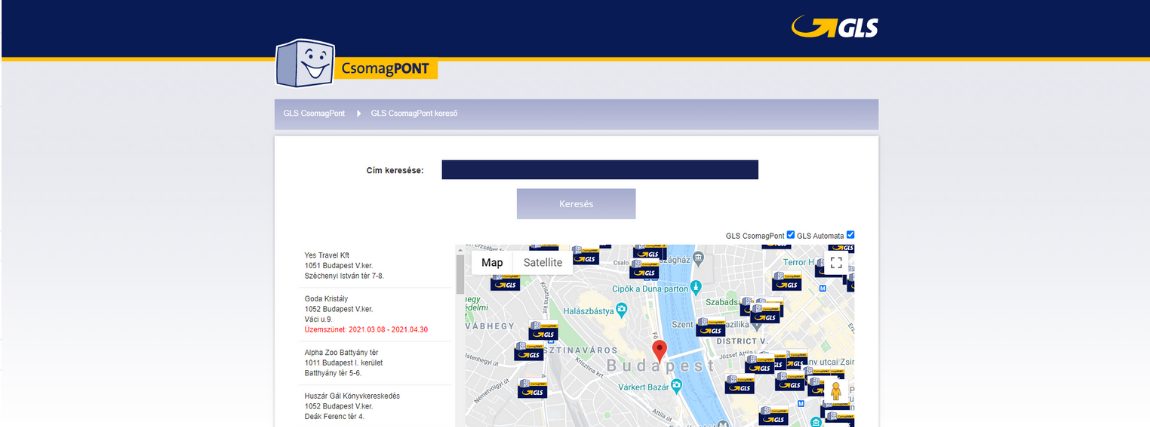Screen dimensions: 1150x427
Task: Click the Cím keresése address input field
Action: [599, 170]
